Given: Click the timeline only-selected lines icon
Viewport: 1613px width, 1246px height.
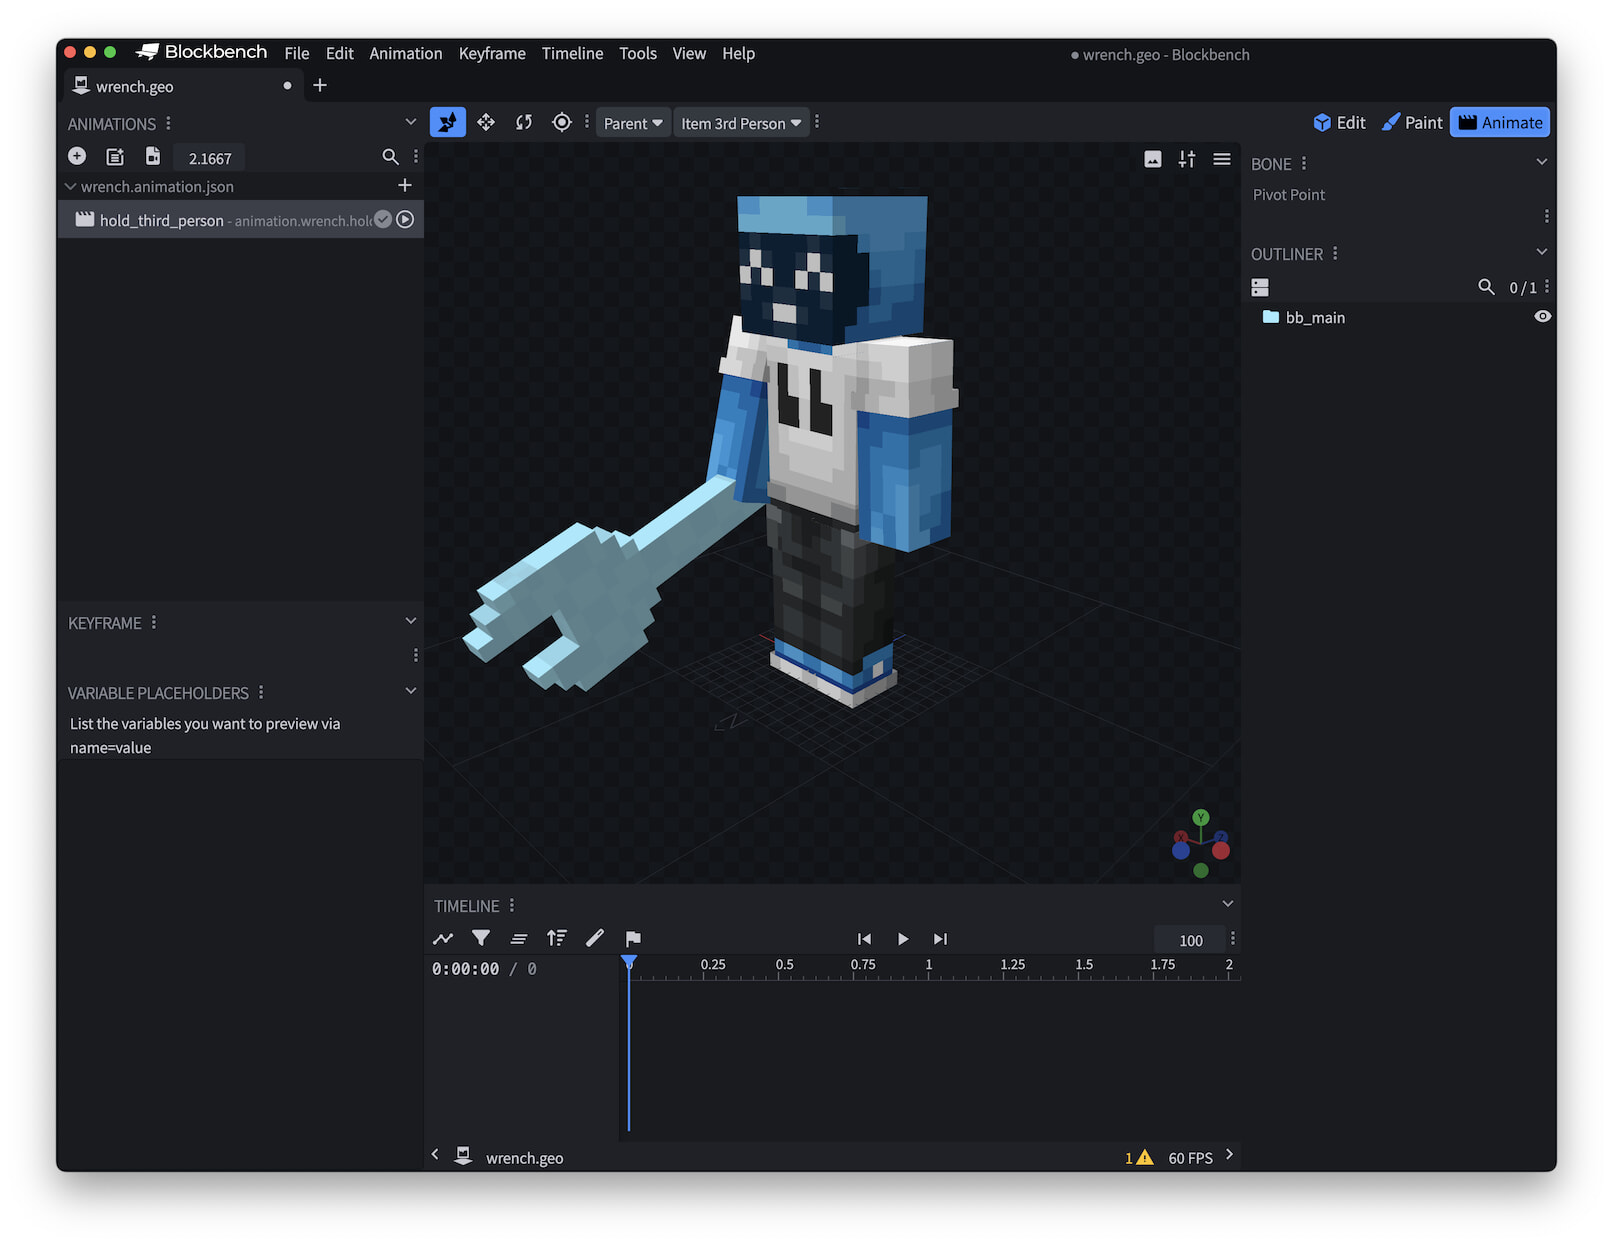Looking at the screenshot, I should [x=519, y=938].
